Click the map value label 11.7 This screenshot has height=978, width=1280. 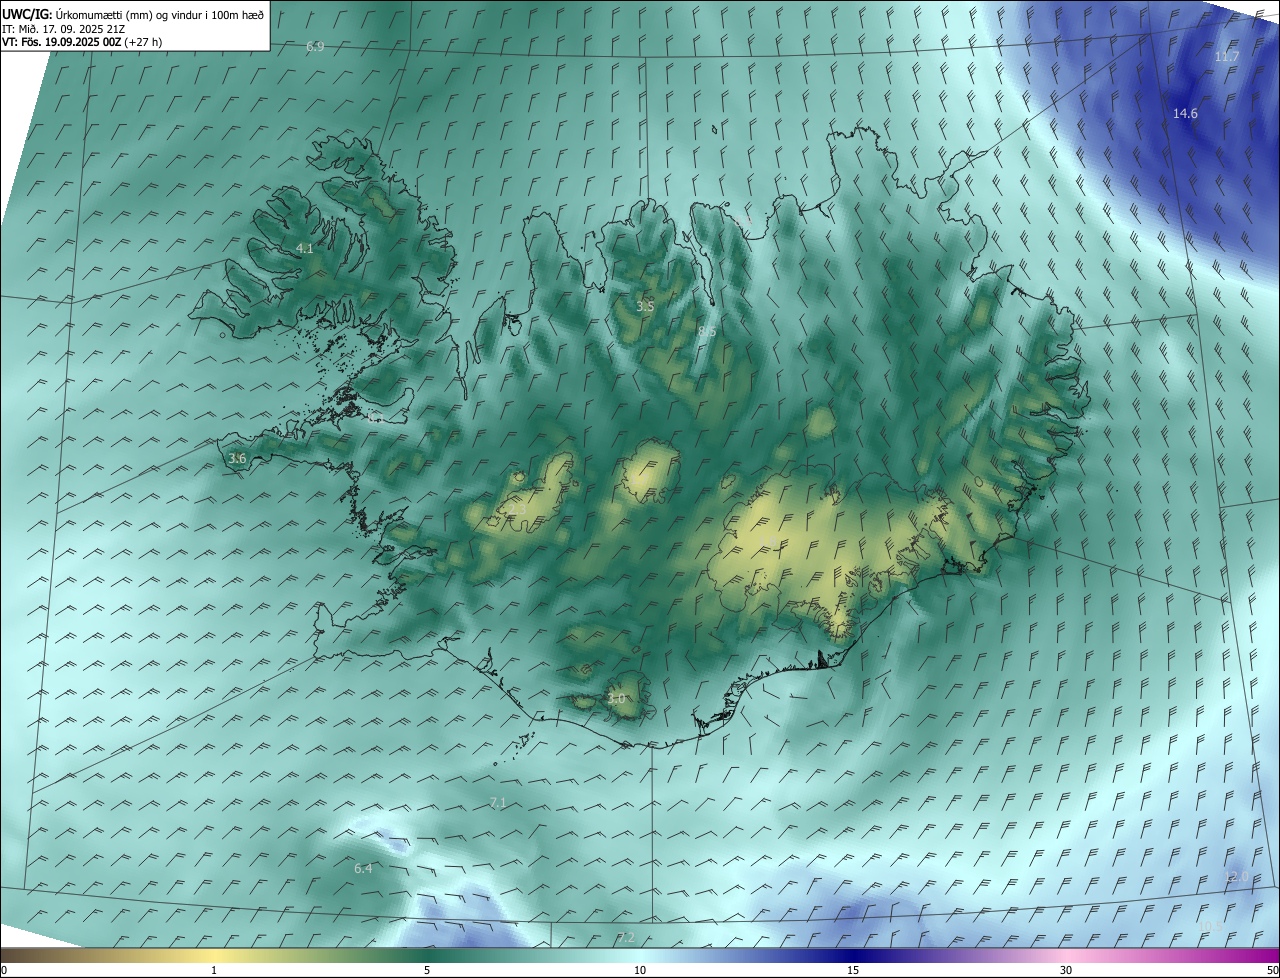(1226, 57)
